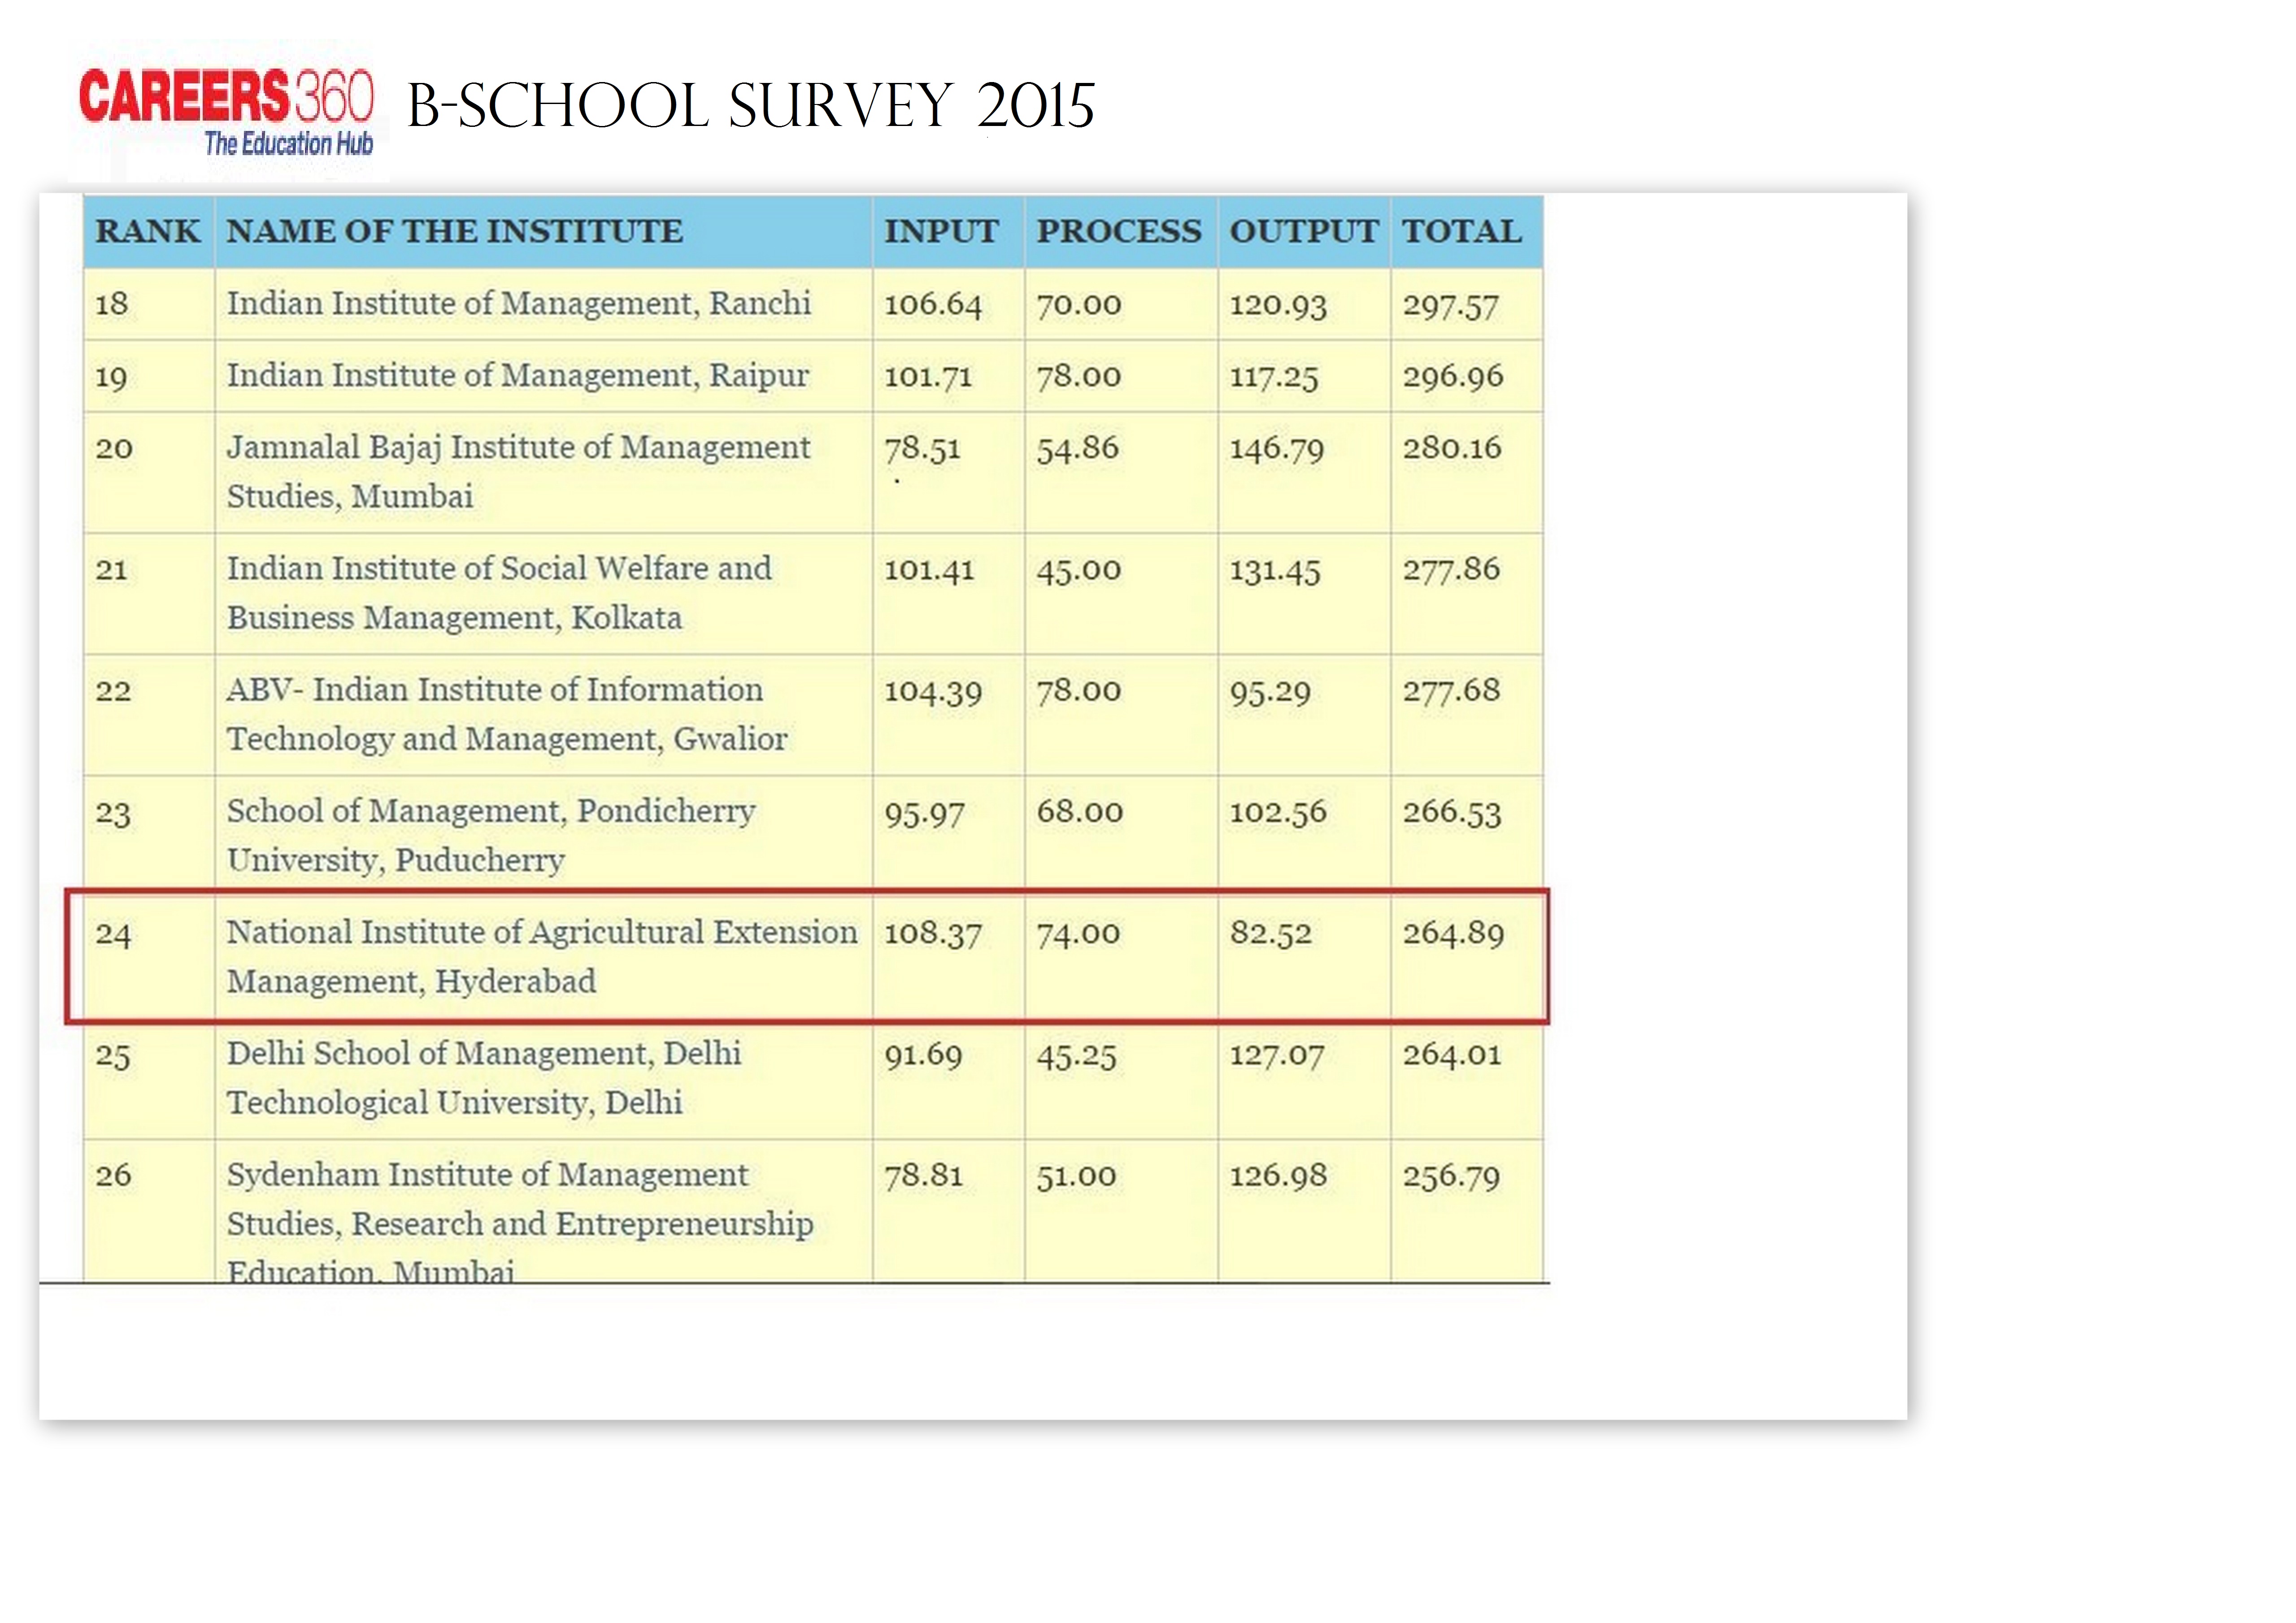Click output value 127.07
Viewport: 2296px width, 1623px height.
(x=1277, y=1056)
